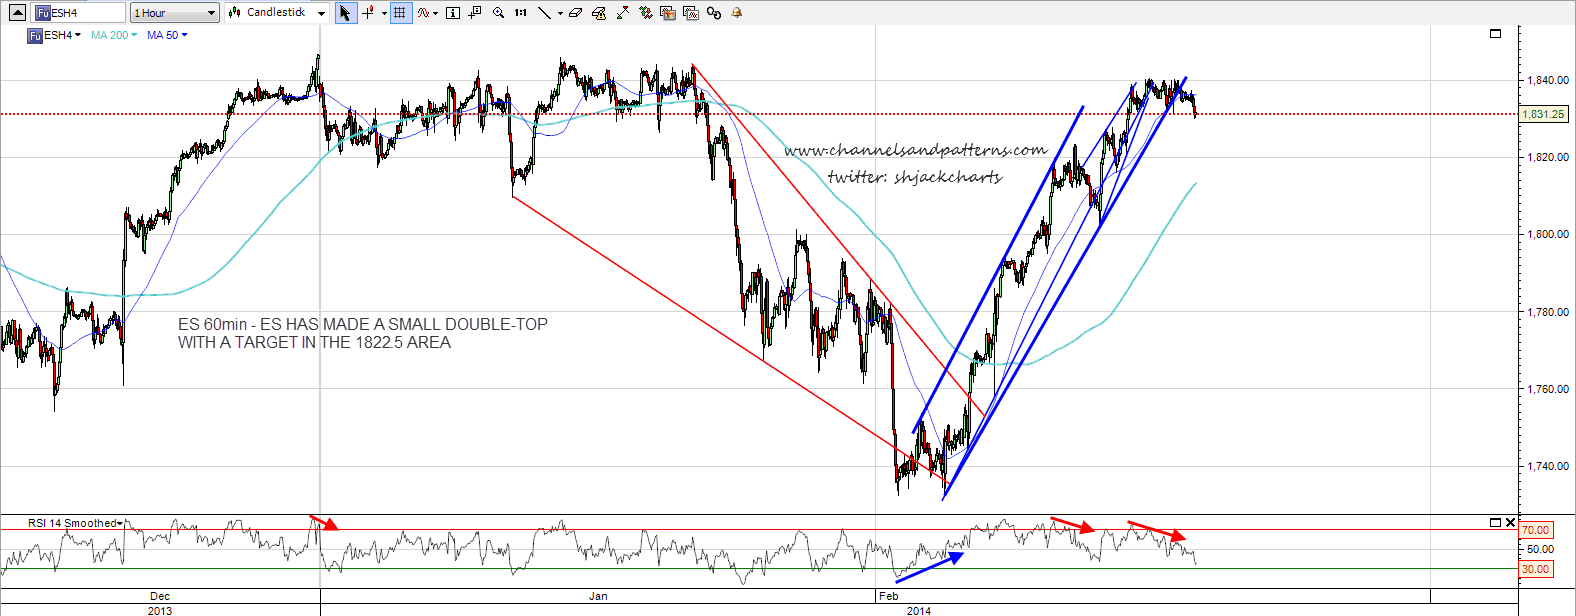The height and width of the screenshot is (616, 1576).
Task: Click the ESH4 symbol input field
Action: tap(80, 13)
